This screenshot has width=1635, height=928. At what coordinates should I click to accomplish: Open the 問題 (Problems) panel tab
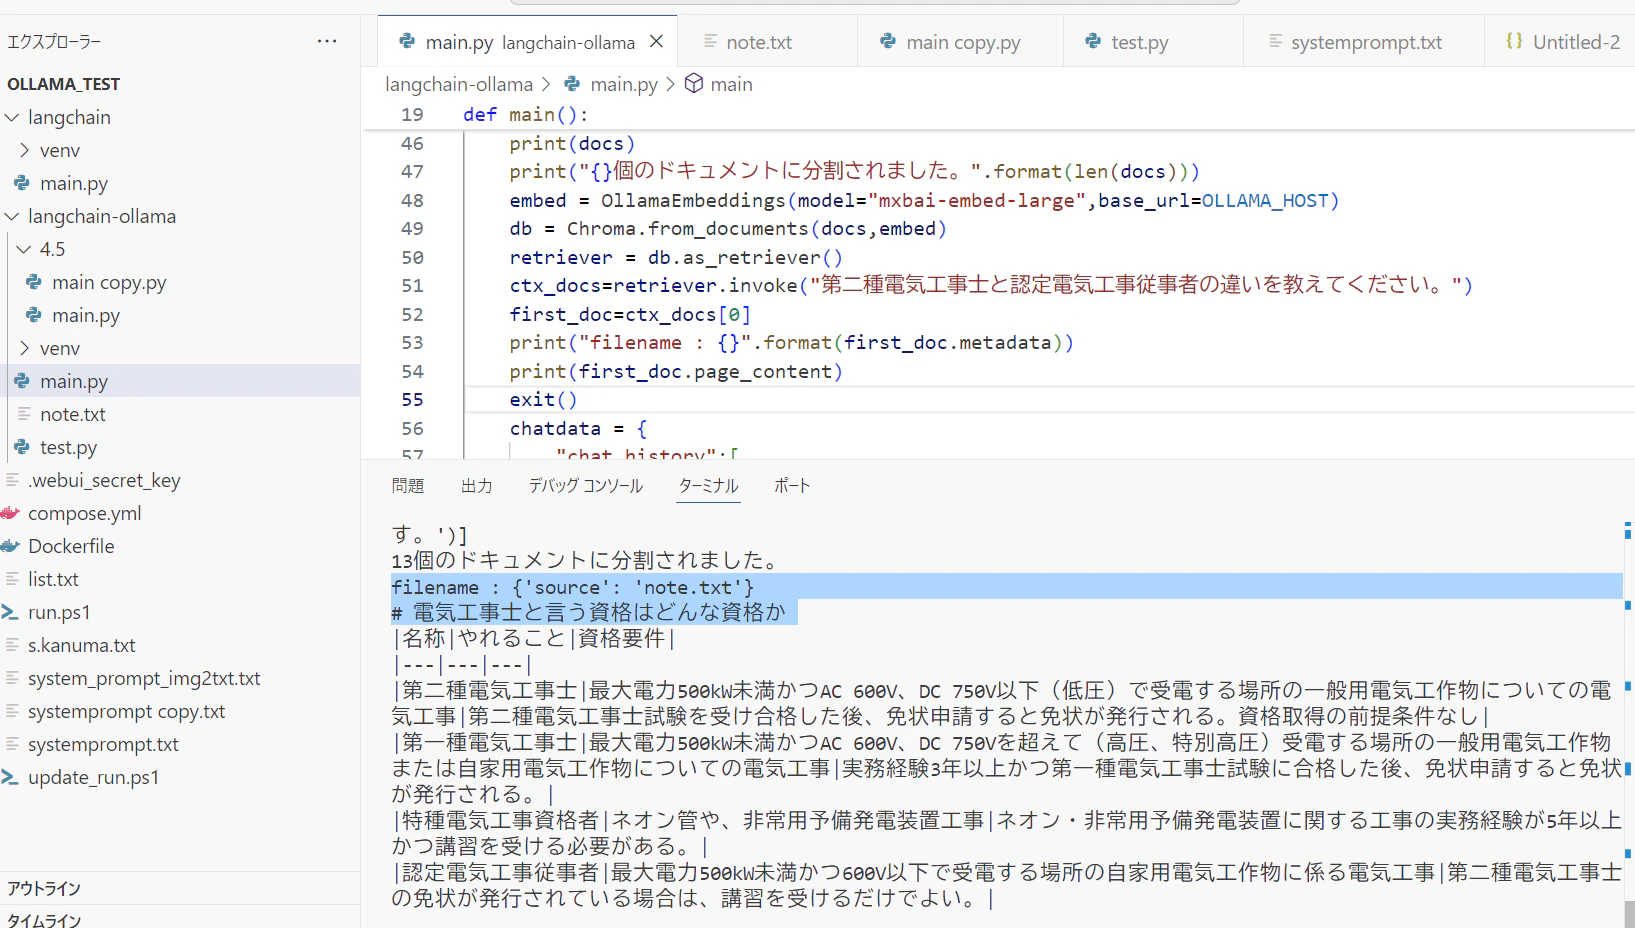(x=408, y=486)
